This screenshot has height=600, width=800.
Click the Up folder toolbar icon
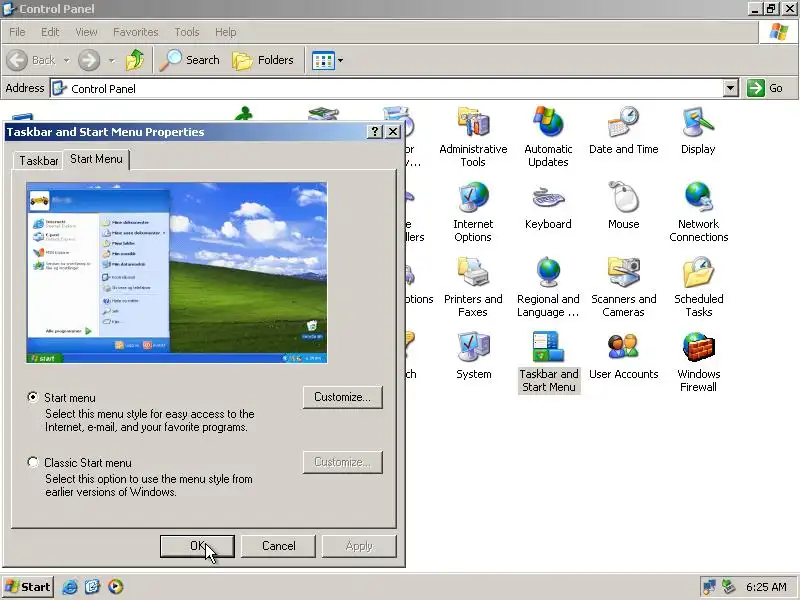135,60
